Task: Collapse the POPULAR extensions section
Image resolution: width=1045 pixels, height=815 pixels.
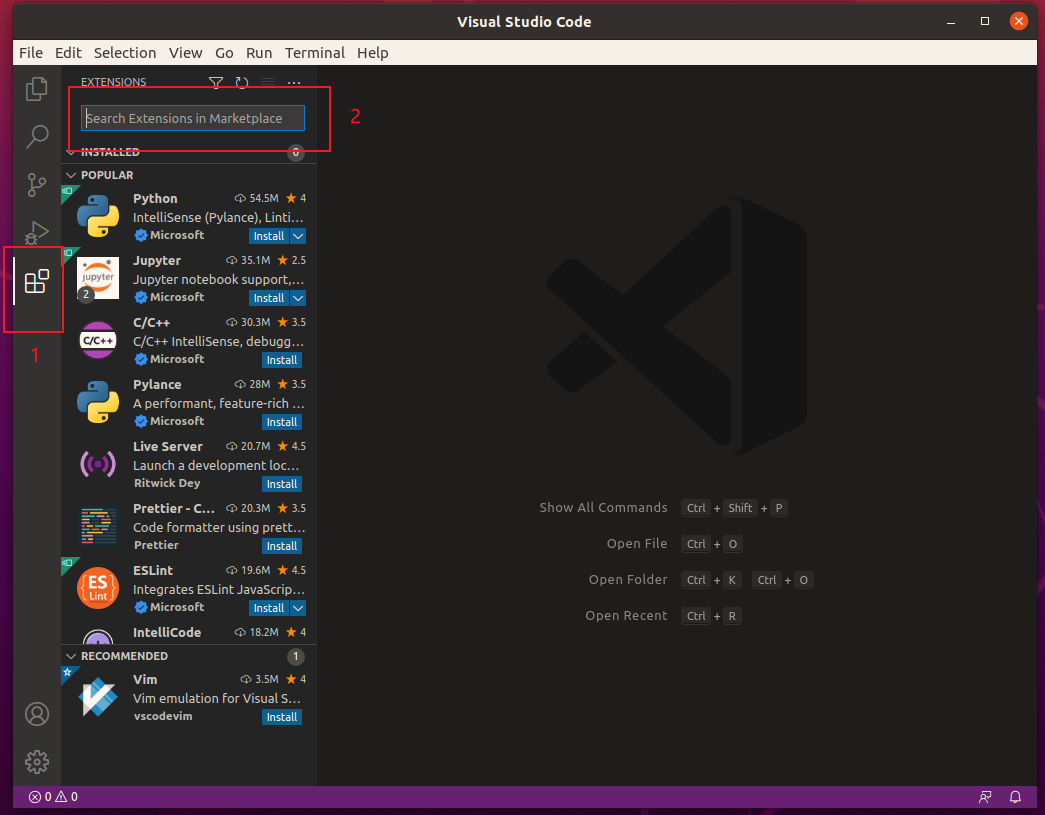Action: click(70, 174)
